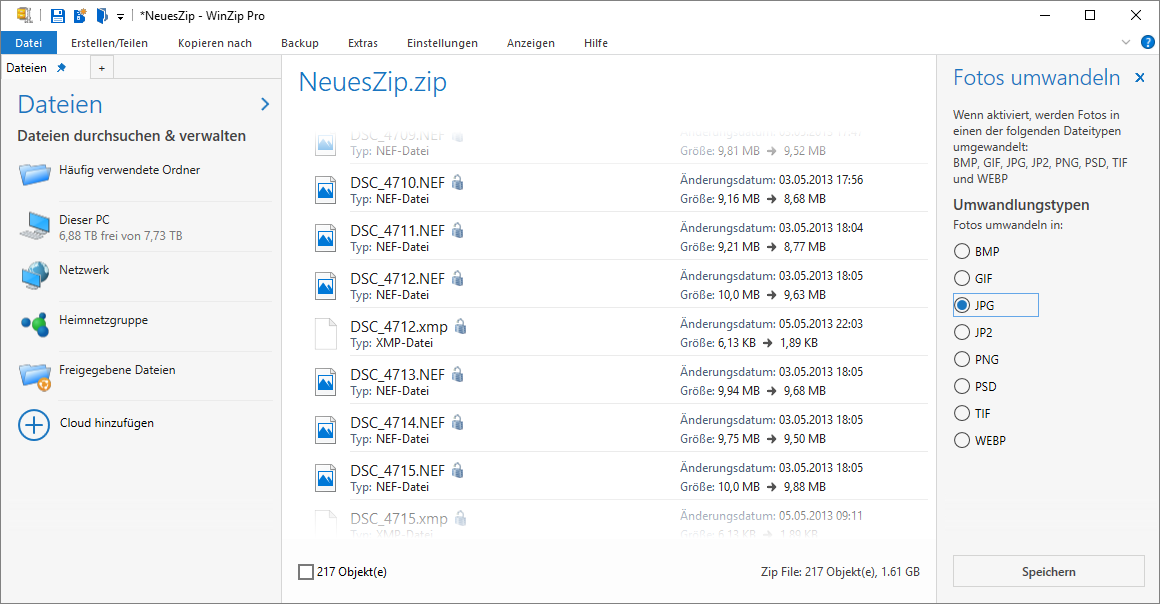Click the lock icon beside DSC_4715.NEF
Screen dimensions: 1160x604
[458, 471]
